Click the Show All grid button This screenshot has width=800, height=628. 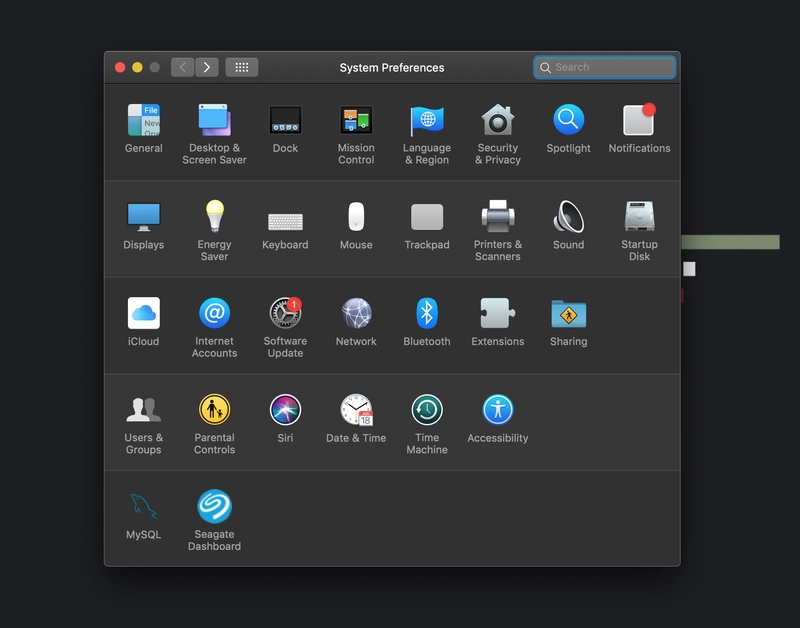(x=242, y=67)
